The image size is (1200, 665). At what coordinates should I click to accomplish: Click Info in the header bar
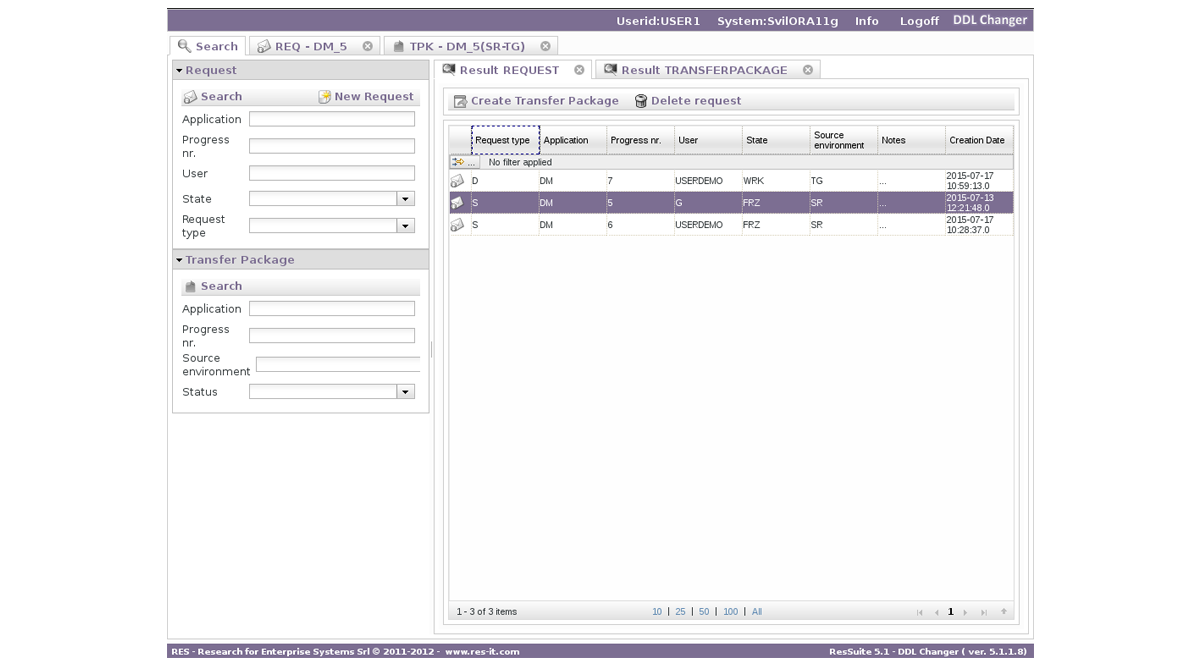[x=867, y=21]
